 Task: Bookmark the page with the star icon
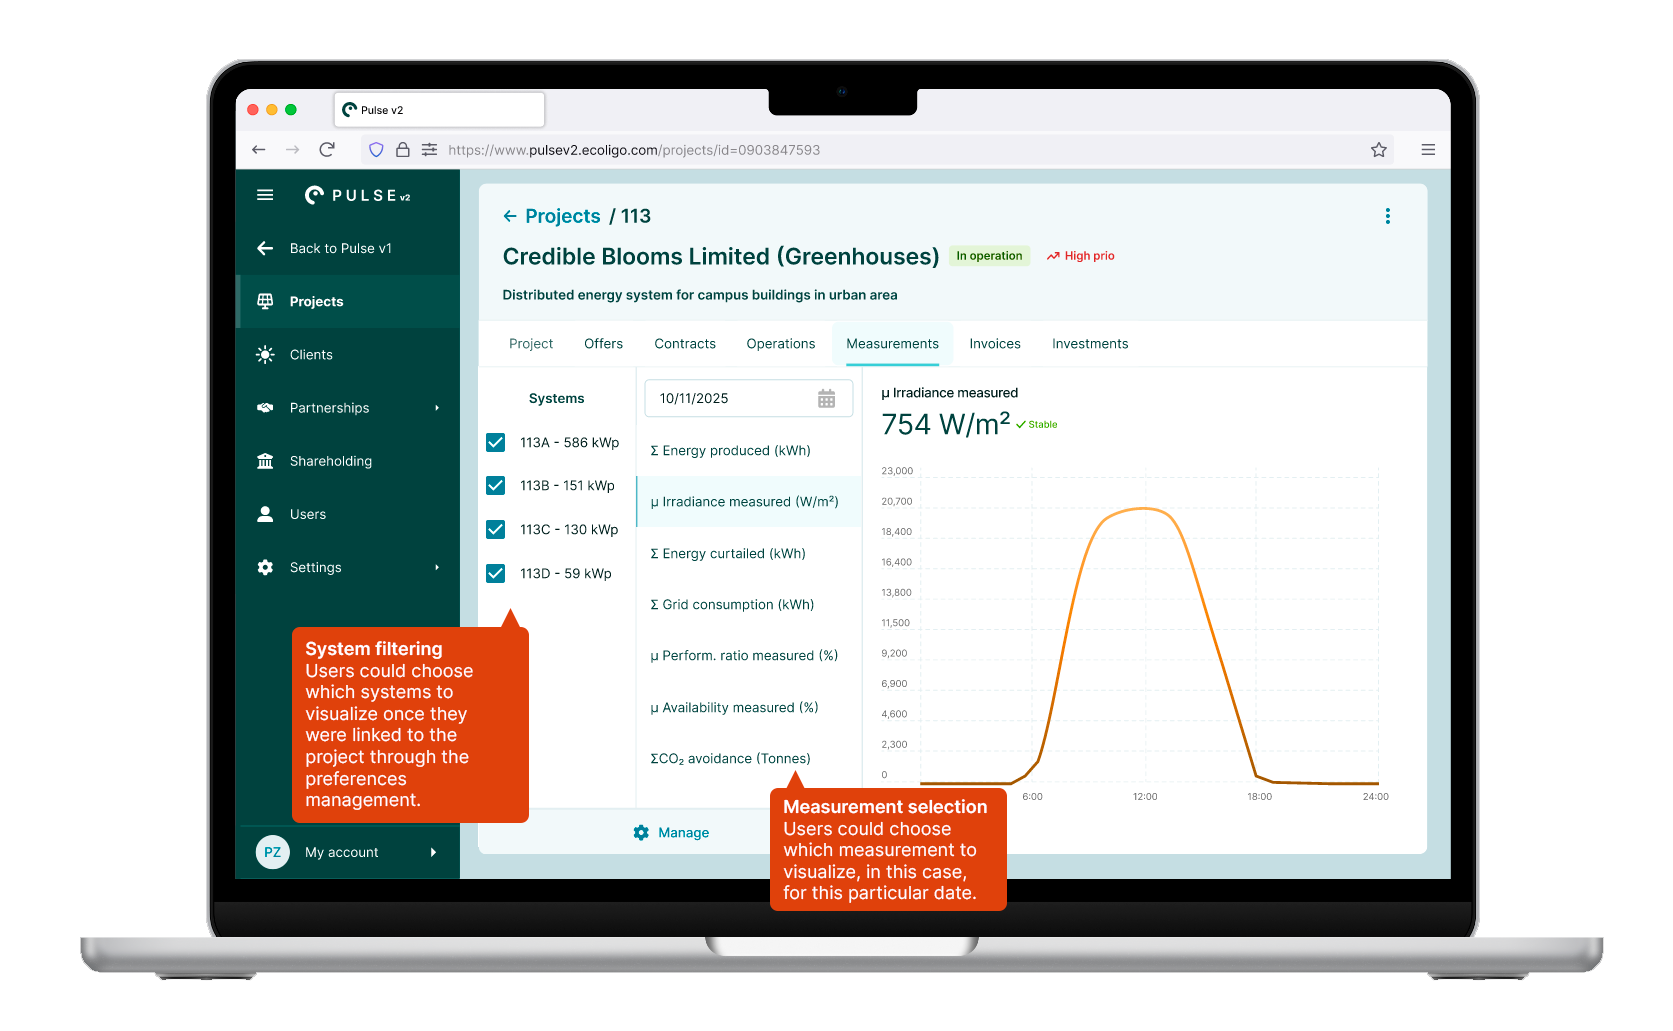(x=1379, y=150)
